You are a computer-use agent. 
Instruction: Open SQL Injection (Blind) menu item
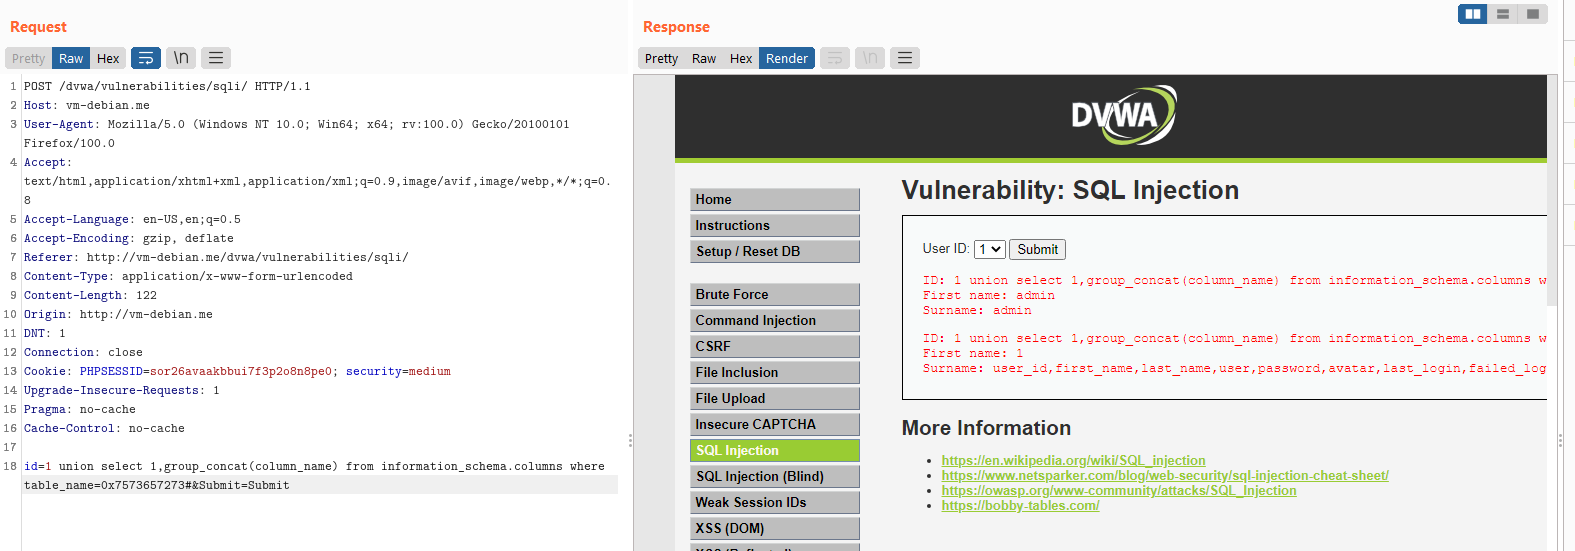tap(775, 476)
